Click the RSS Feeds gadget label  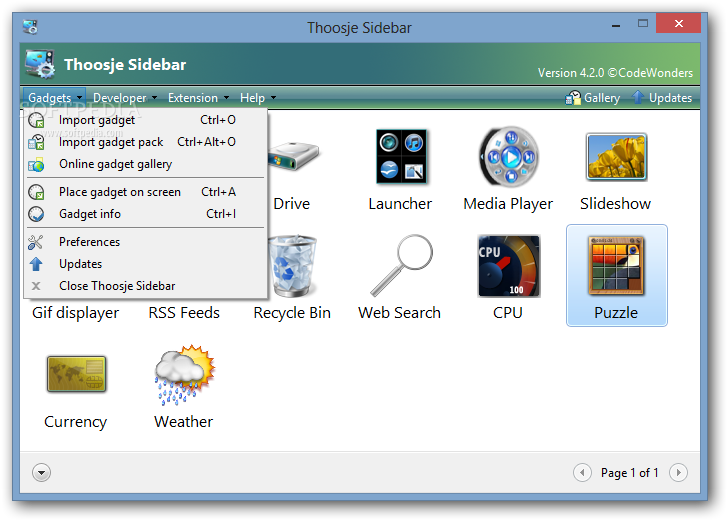click(x=184, y=313)
